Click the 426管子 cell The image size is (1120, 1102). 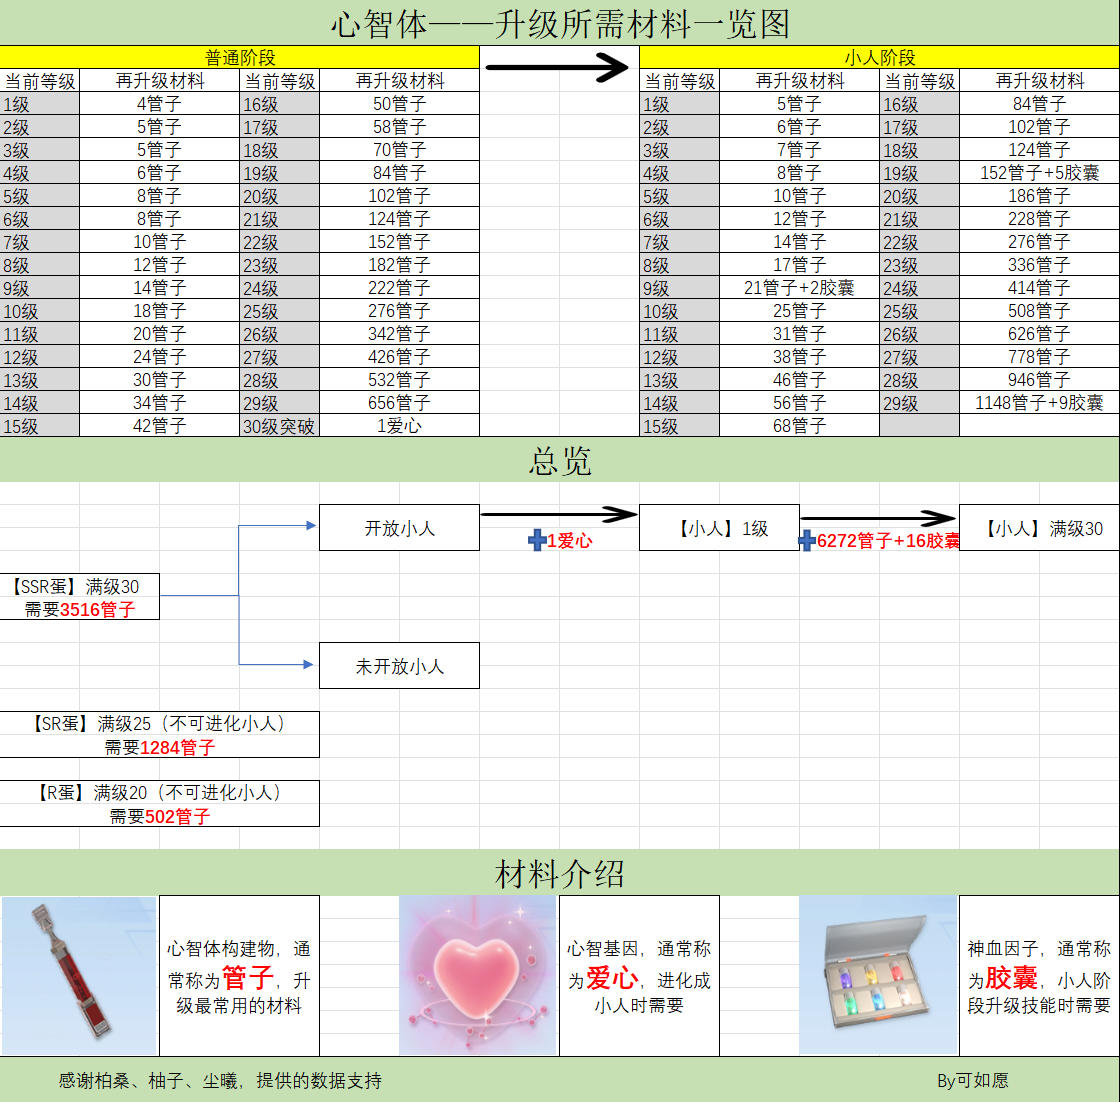(399, 356)
